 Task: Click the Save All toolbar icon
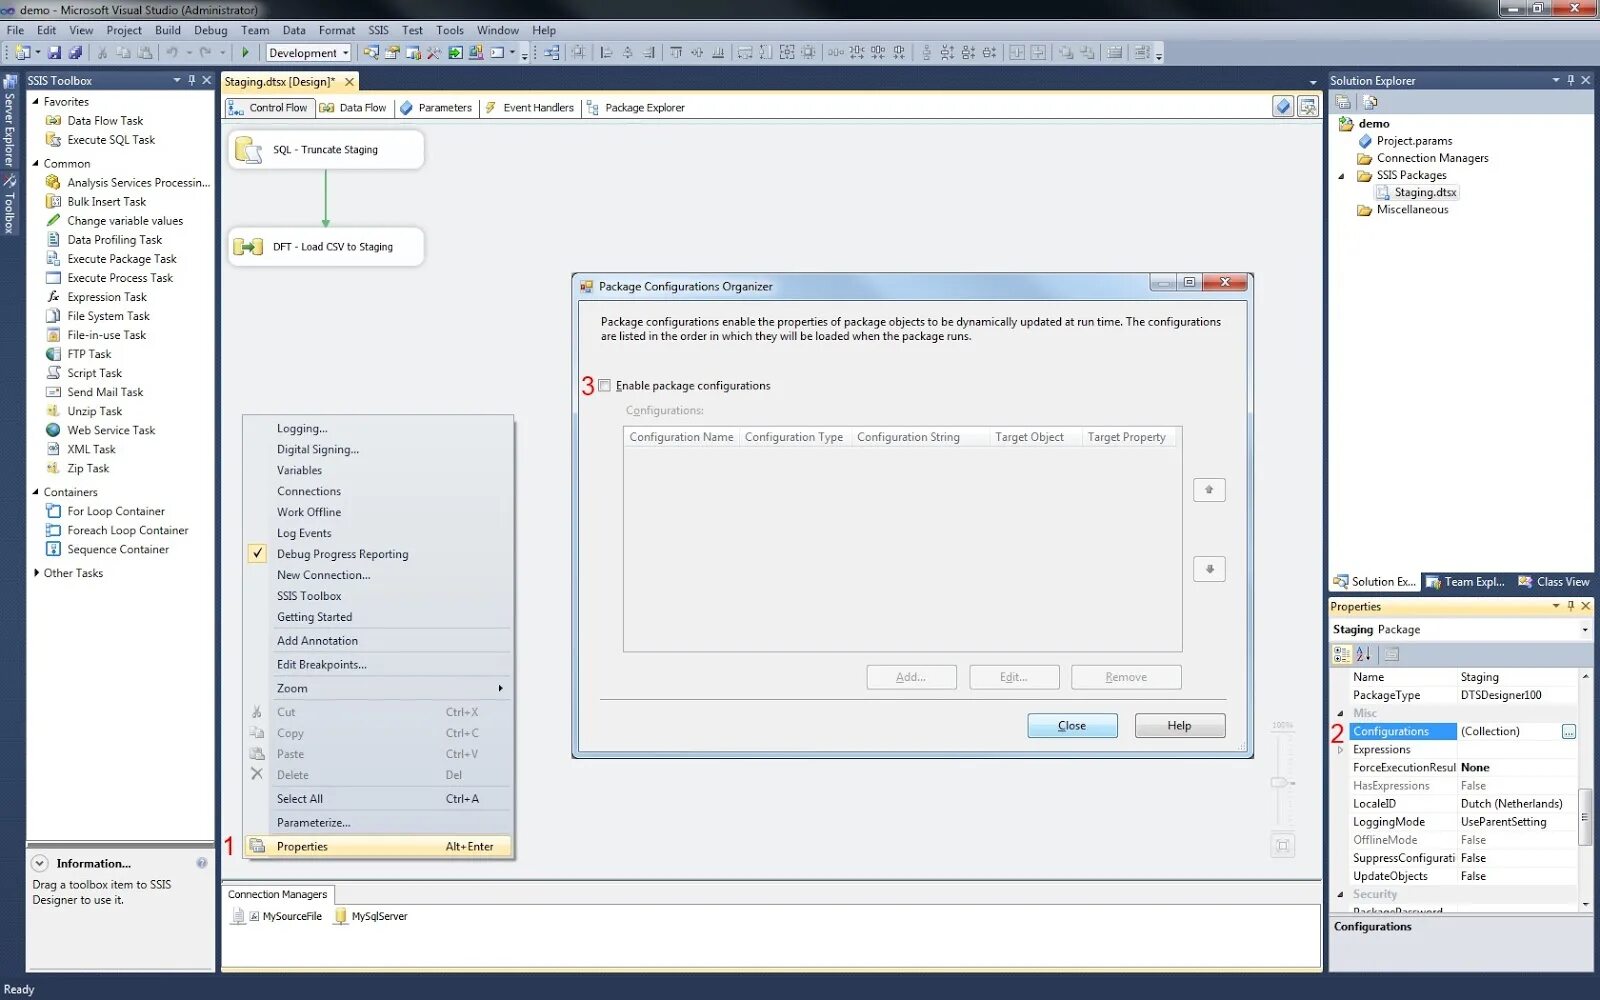coord(75,53)
